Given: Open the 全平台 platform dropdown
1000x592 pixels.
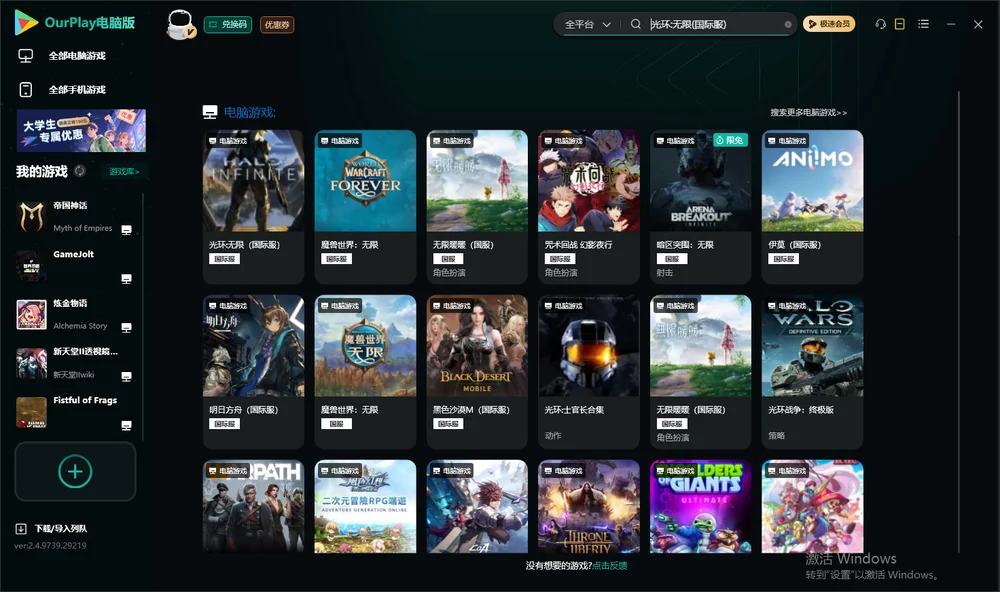Looking at the screenshot, I should pyautogui.click(x=587, y=24).
